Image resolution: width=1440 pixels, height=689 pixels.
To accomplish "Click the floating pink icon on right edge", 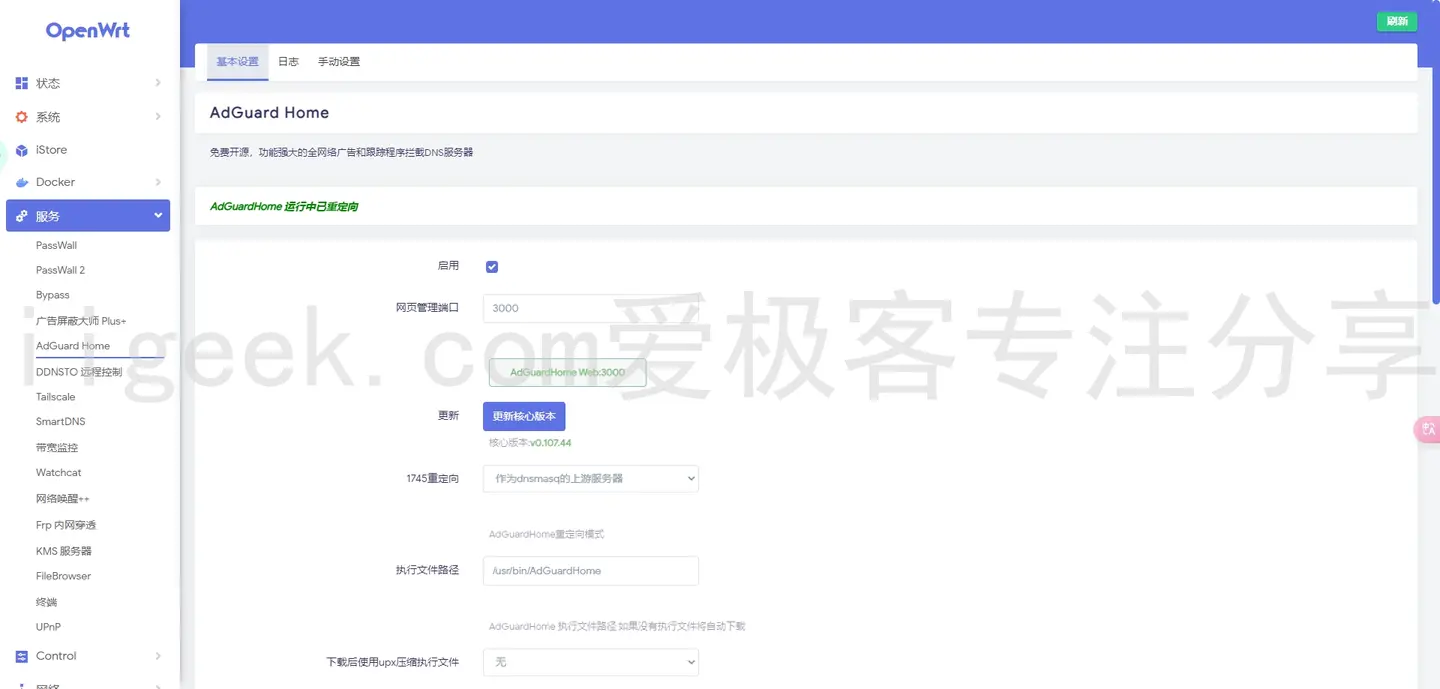I will pos(1427,428).
